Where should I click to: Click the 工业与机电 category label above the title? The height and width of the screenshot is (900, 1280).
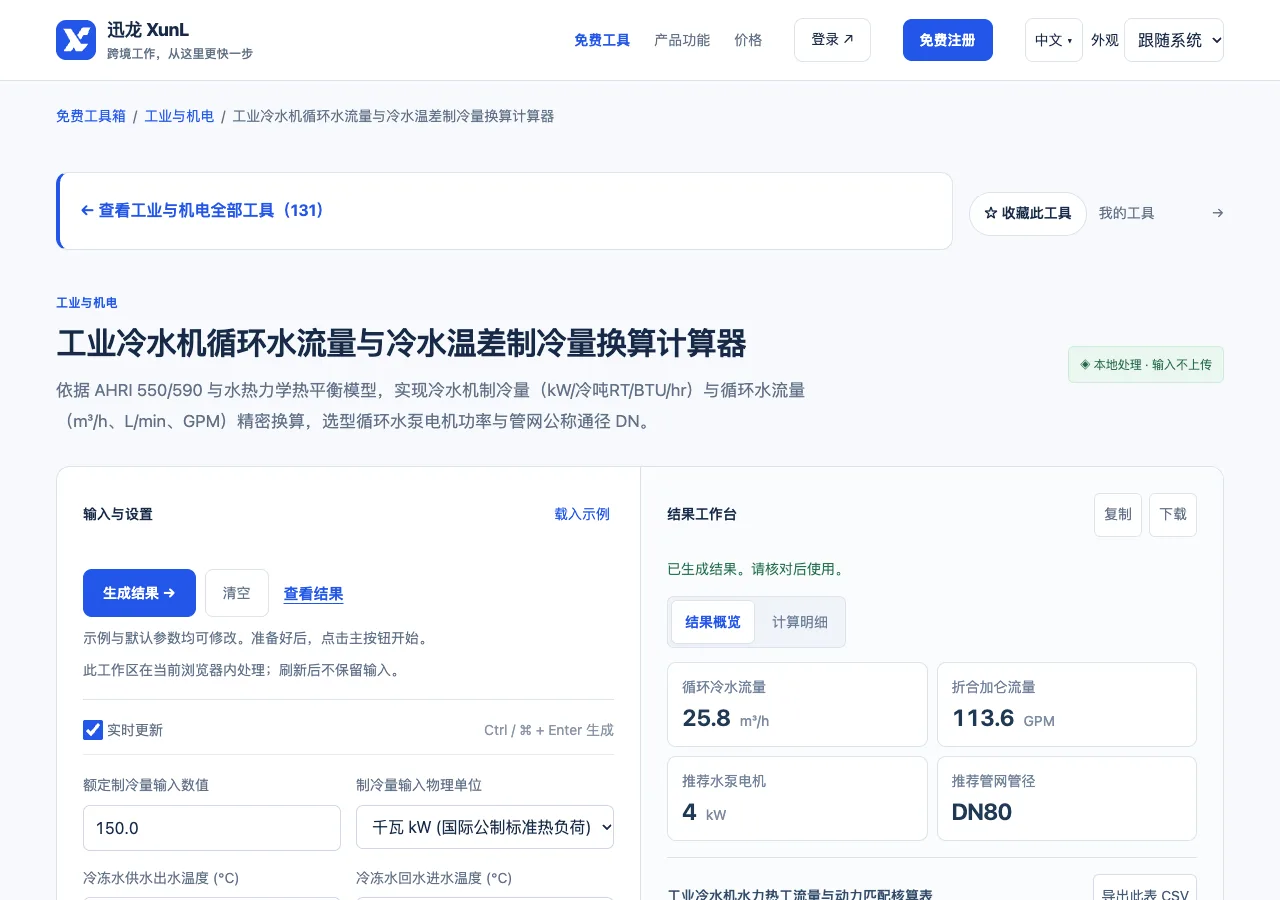(87, 303)
